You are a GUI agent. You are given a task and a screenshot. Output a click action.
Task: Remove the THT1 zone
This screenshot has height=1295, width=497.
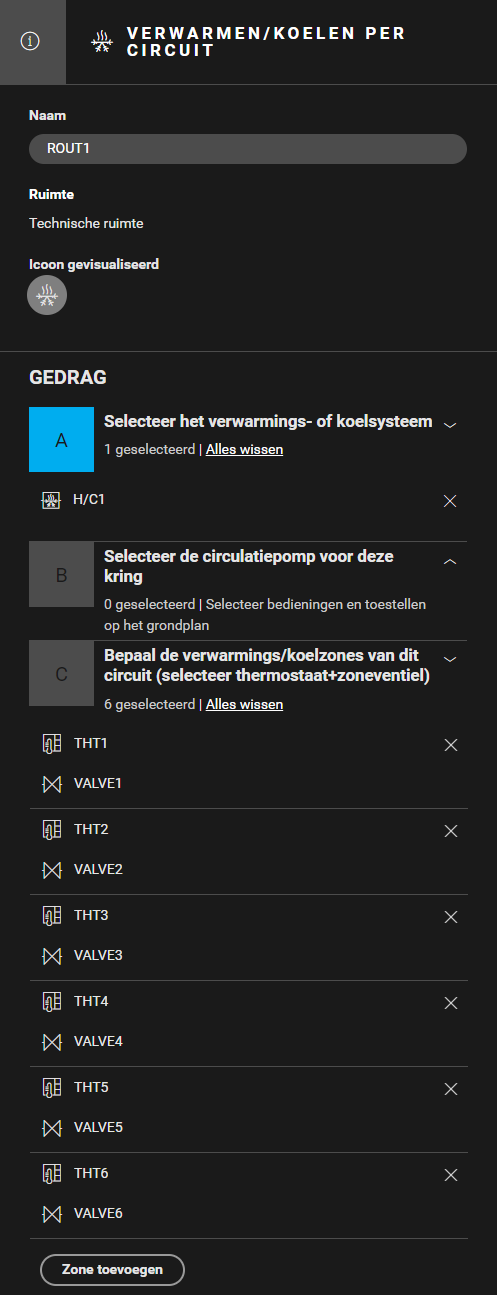coord(450,745)
